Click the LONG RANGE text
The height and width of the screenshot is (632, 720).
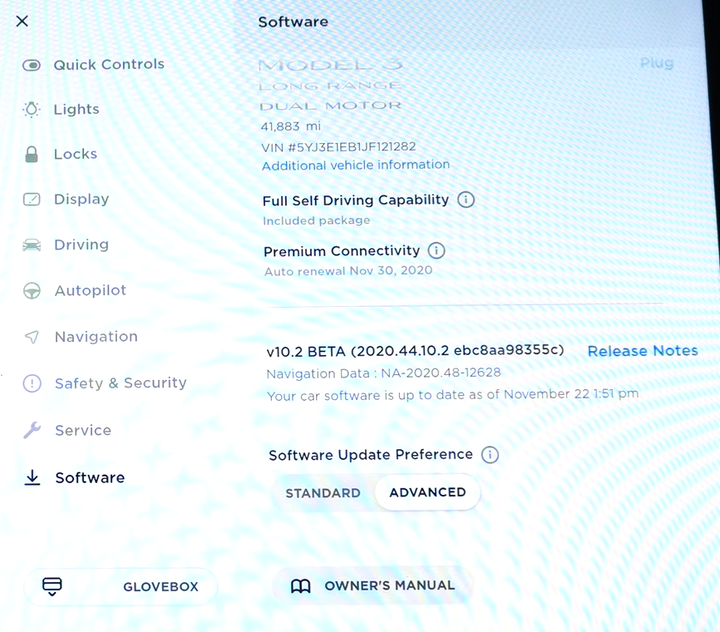point(330,86)
